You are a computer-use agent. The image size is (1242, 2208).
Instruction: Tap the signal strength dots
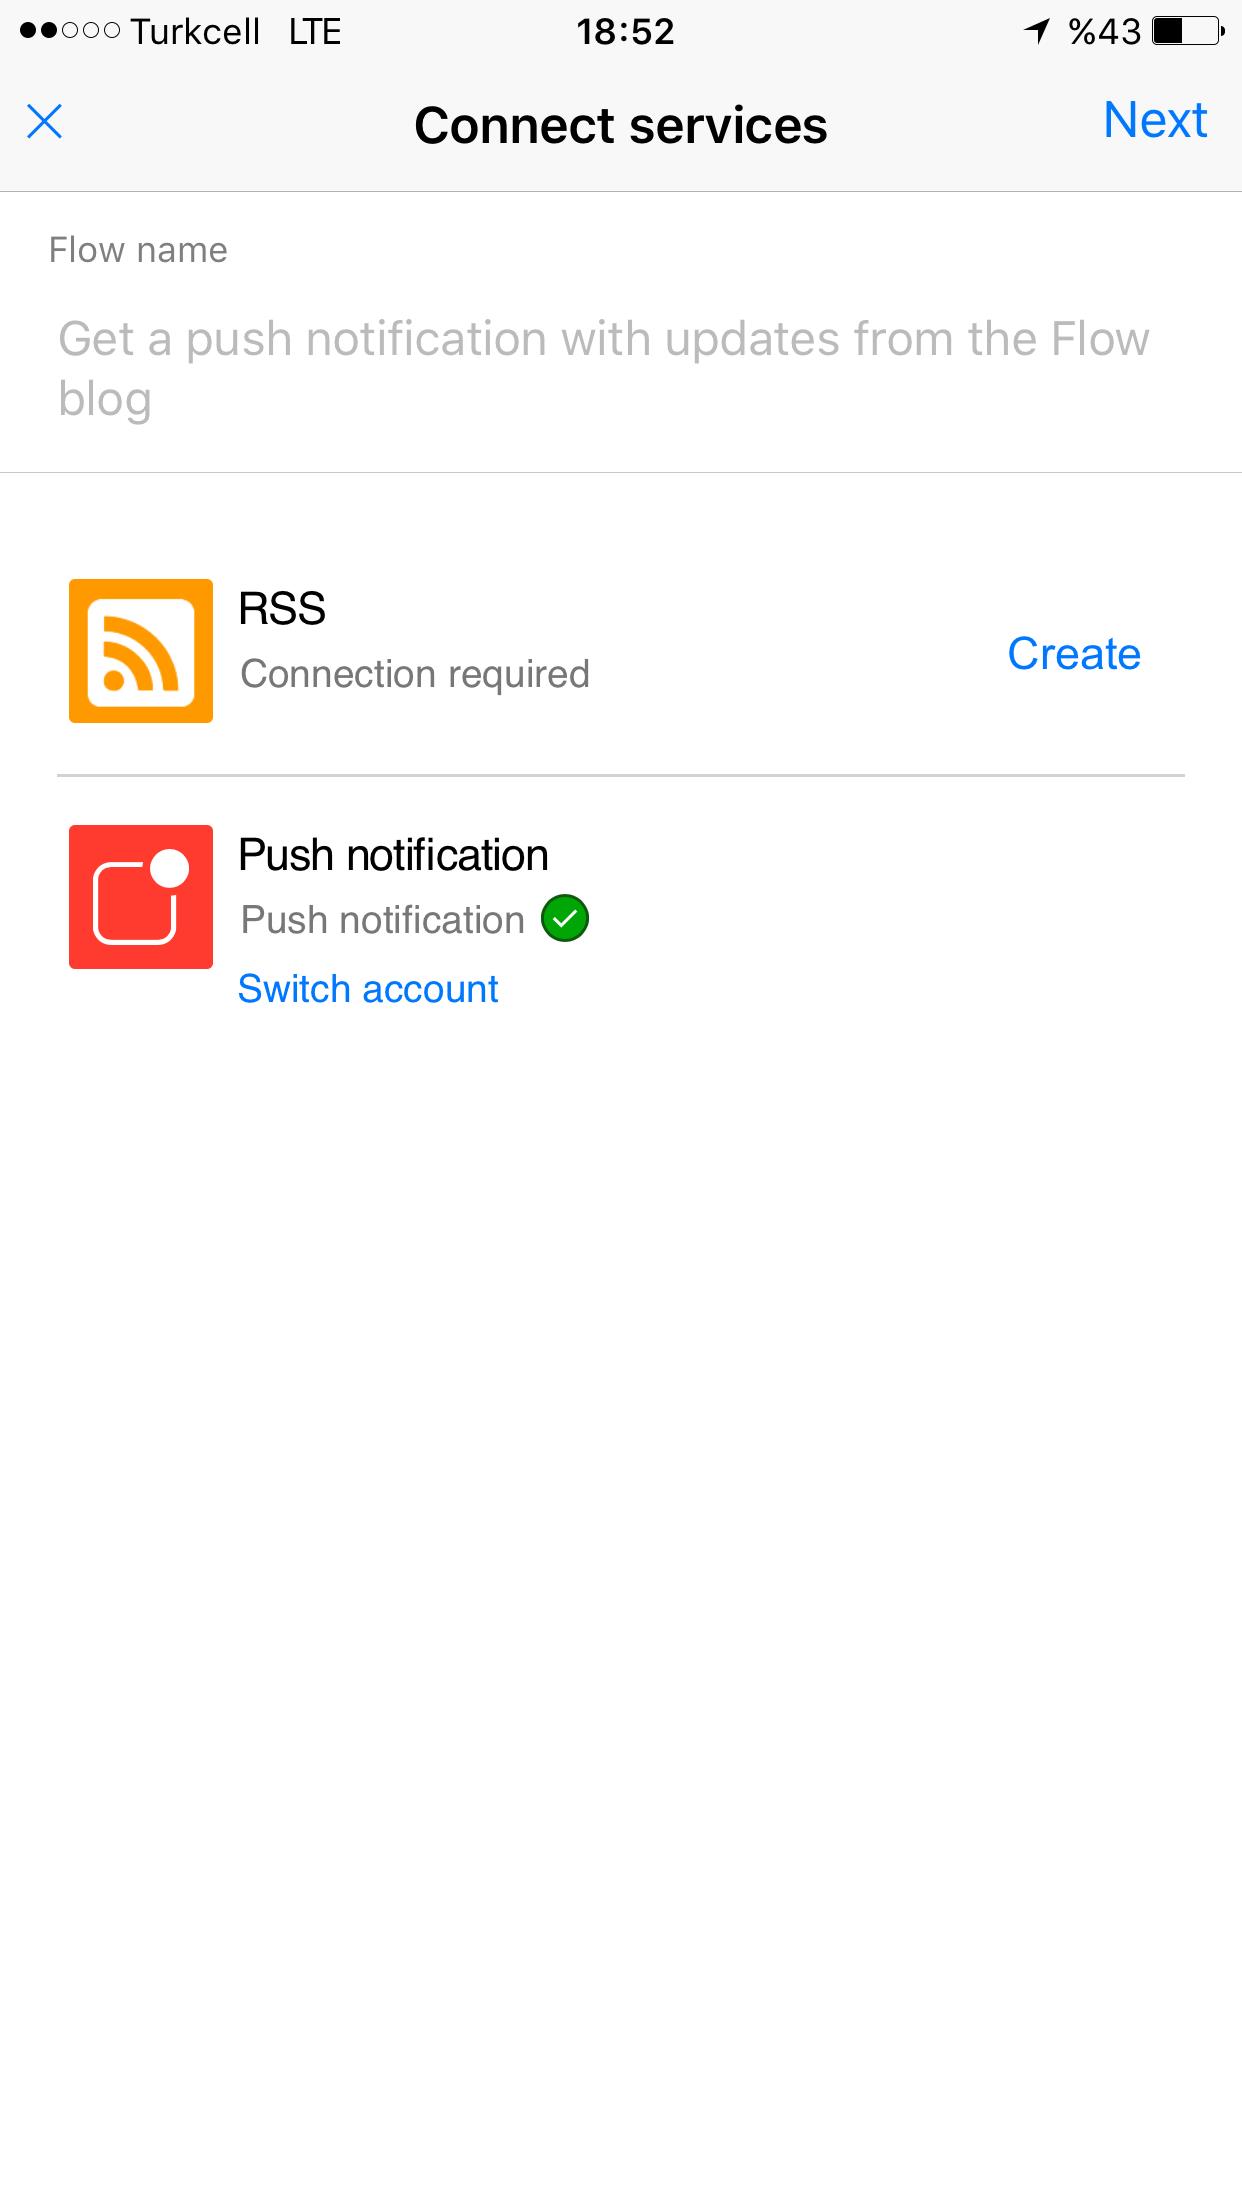pos(70,31)
